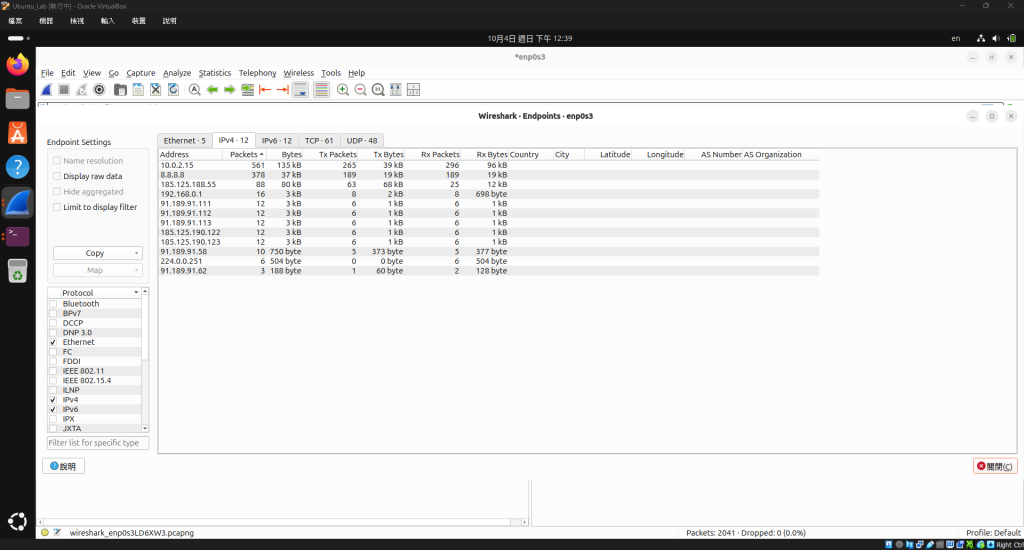Check the Bluetooth protocol box

point(54,304)
